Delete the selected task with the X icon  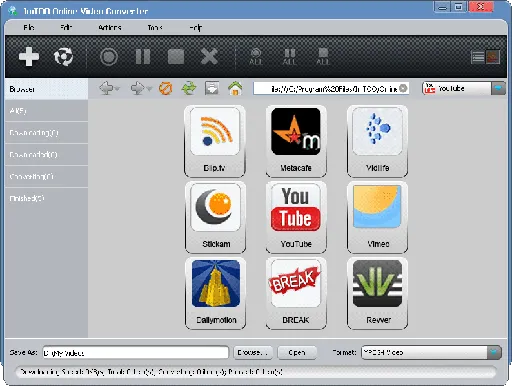point(209,56)
